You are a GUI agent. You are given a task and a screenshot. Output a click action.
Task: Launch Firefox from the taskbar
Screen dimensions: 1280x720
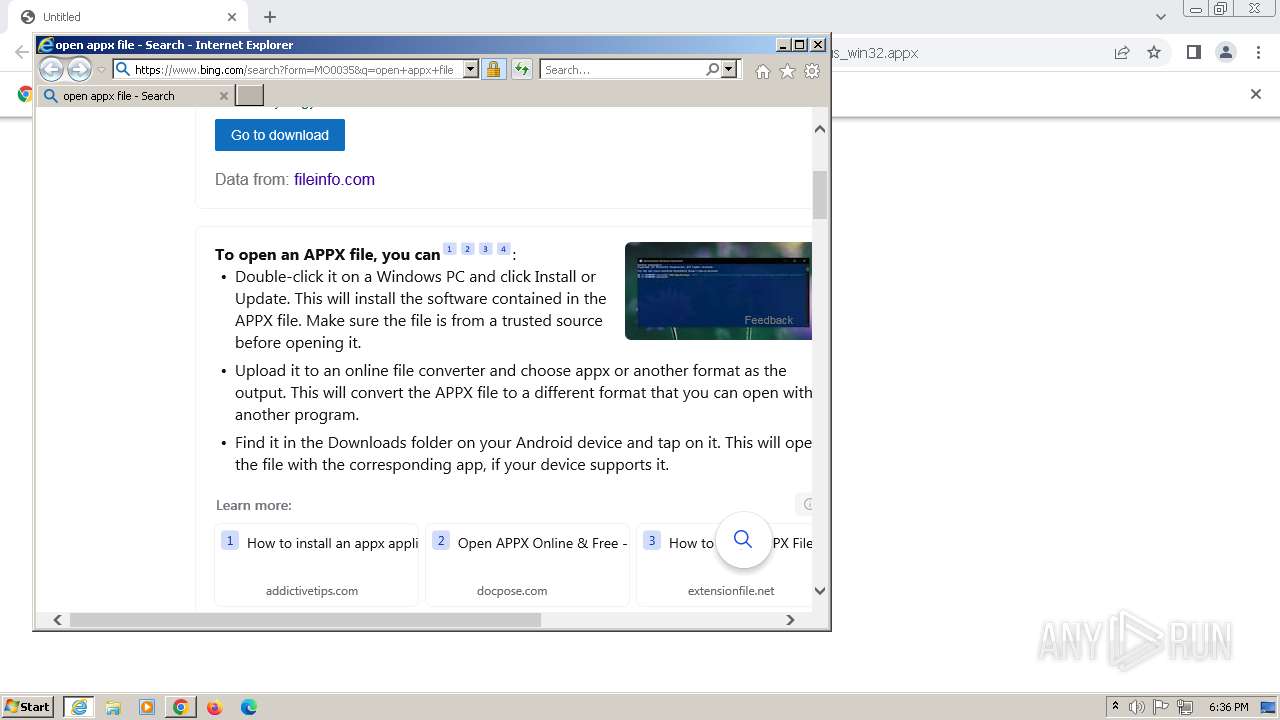pyautogui.click(x=214, y=707)
